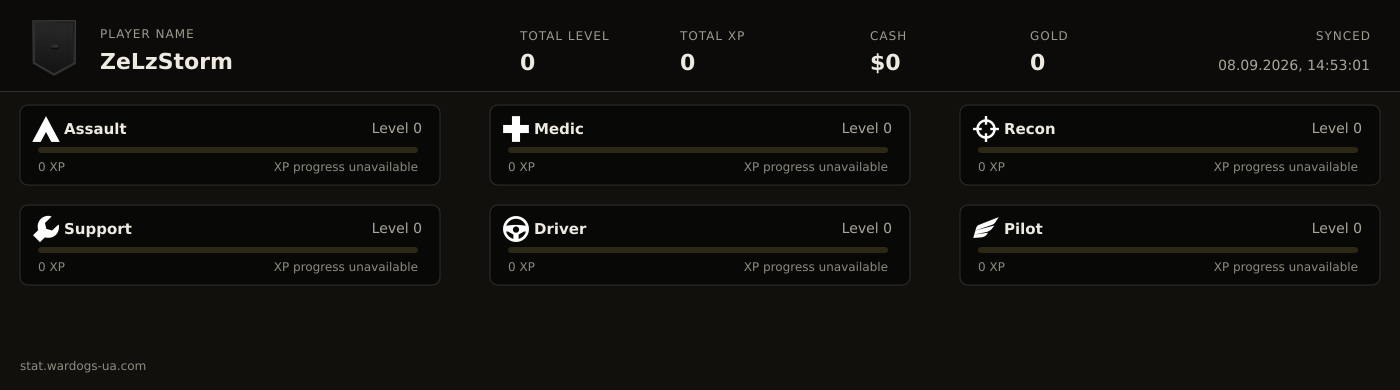Click the Recon crosshair icon

pyautogui.click(x=986, y=129)
